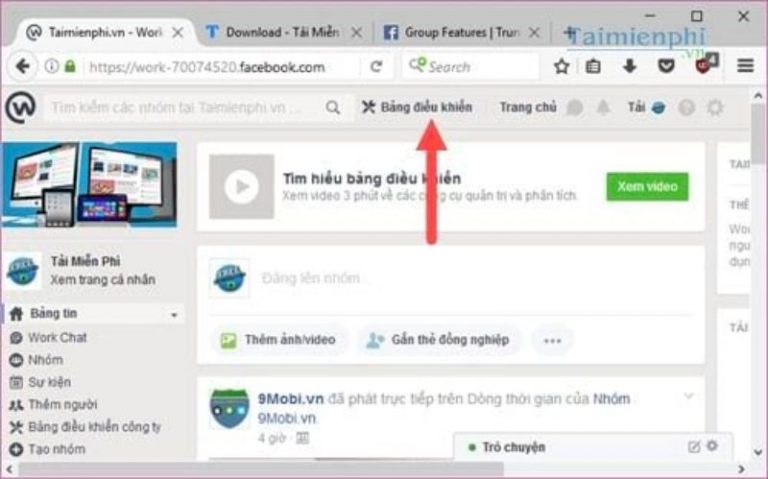Open Bảng điều khiển in the top bar
The width and height of the screenshot is (768, 479).
(417, 107)
